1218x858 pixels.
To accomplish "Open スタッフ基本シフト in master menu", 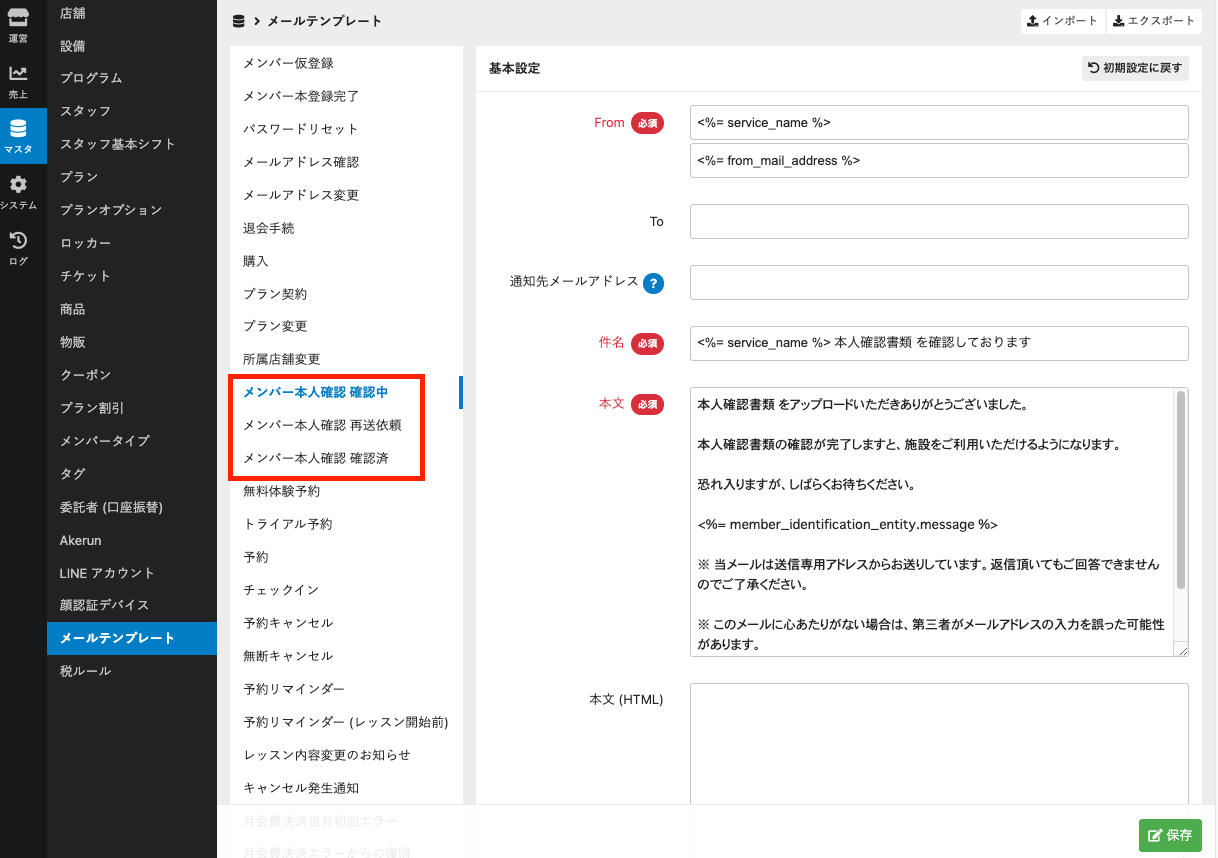I will coord(117,144).
